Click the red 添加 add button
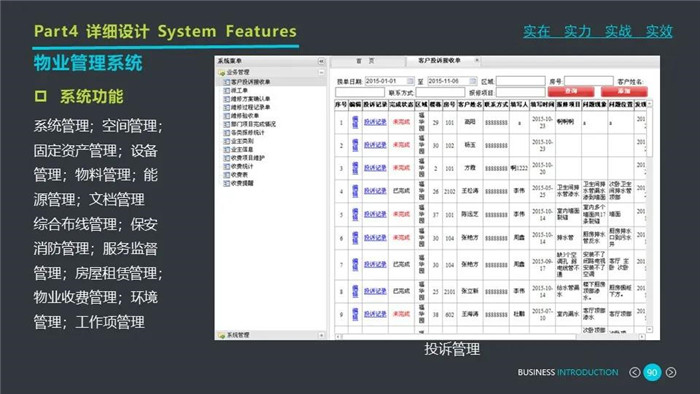This screenshot has height=394, width=700. (x=624, y=91)
